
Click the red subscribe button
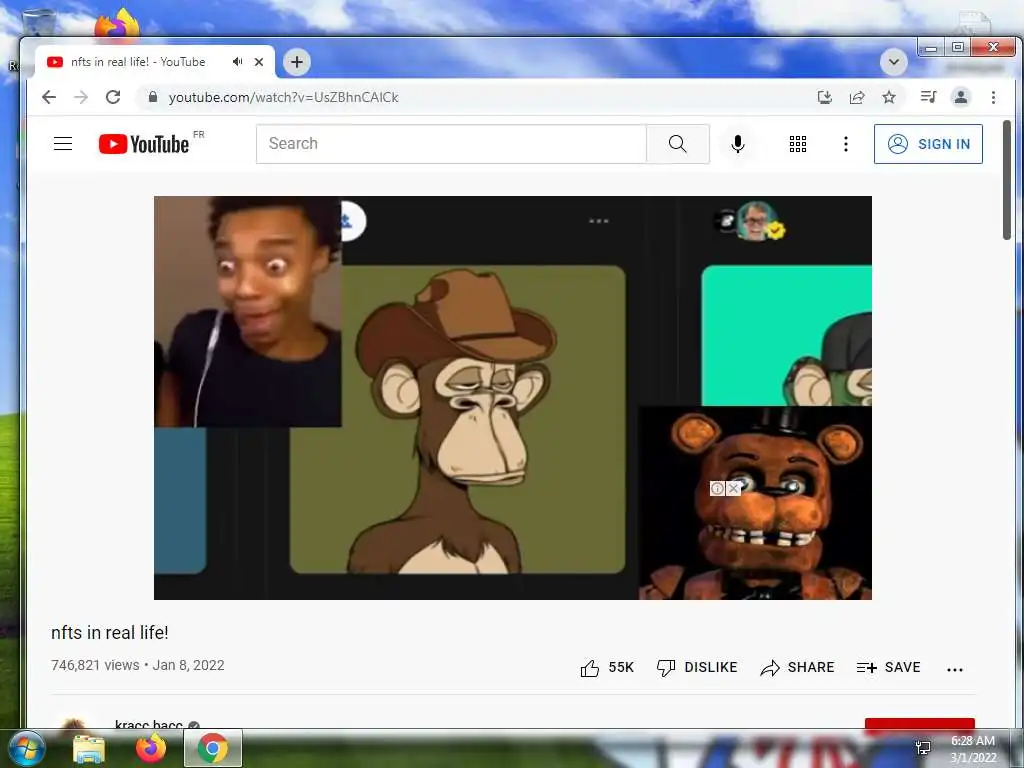pyautogui.click(x=920, y=724)
